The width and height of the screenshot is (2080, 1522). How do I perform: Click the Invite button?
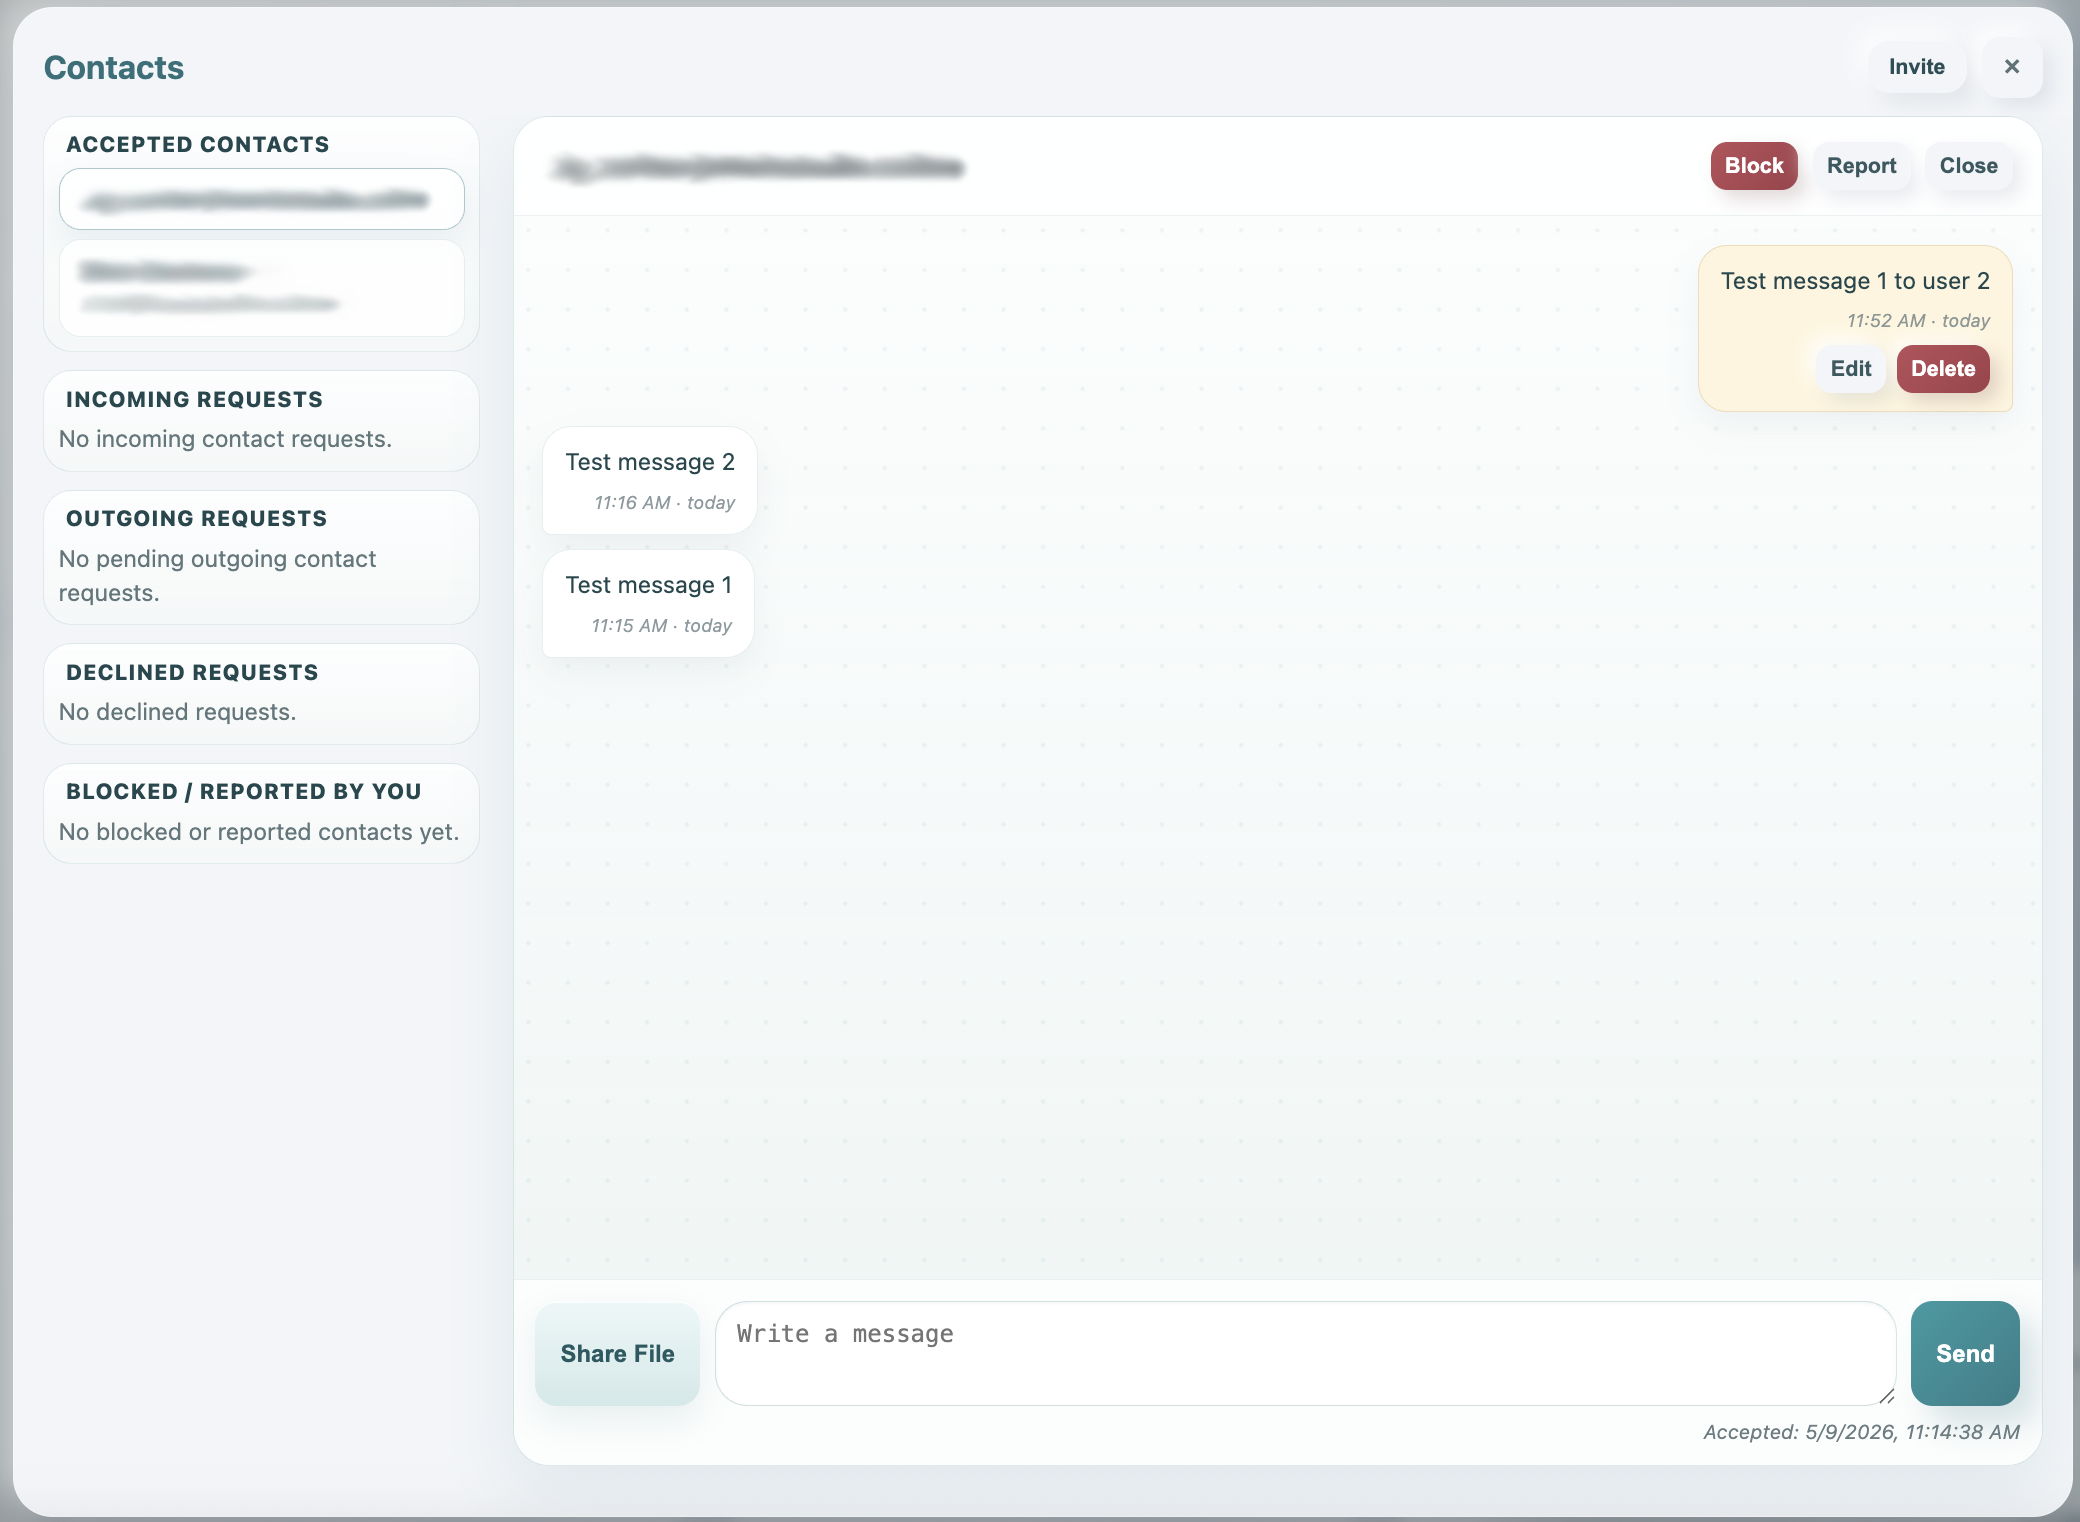tap(1916, 67)
